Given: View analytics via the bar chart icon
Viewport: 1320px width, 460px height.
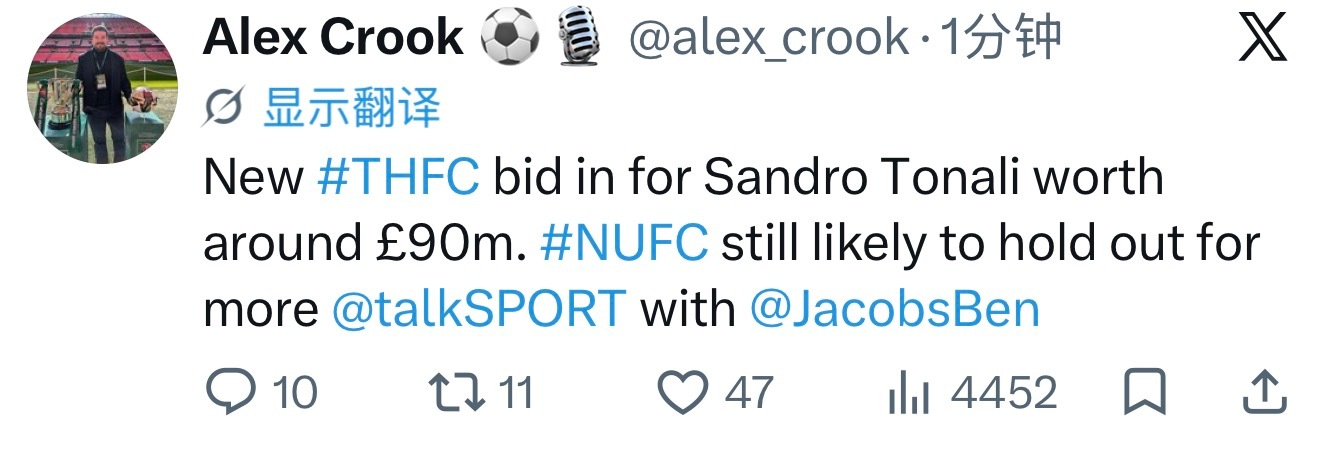Looking at the screenshot, I should point(909,394).
